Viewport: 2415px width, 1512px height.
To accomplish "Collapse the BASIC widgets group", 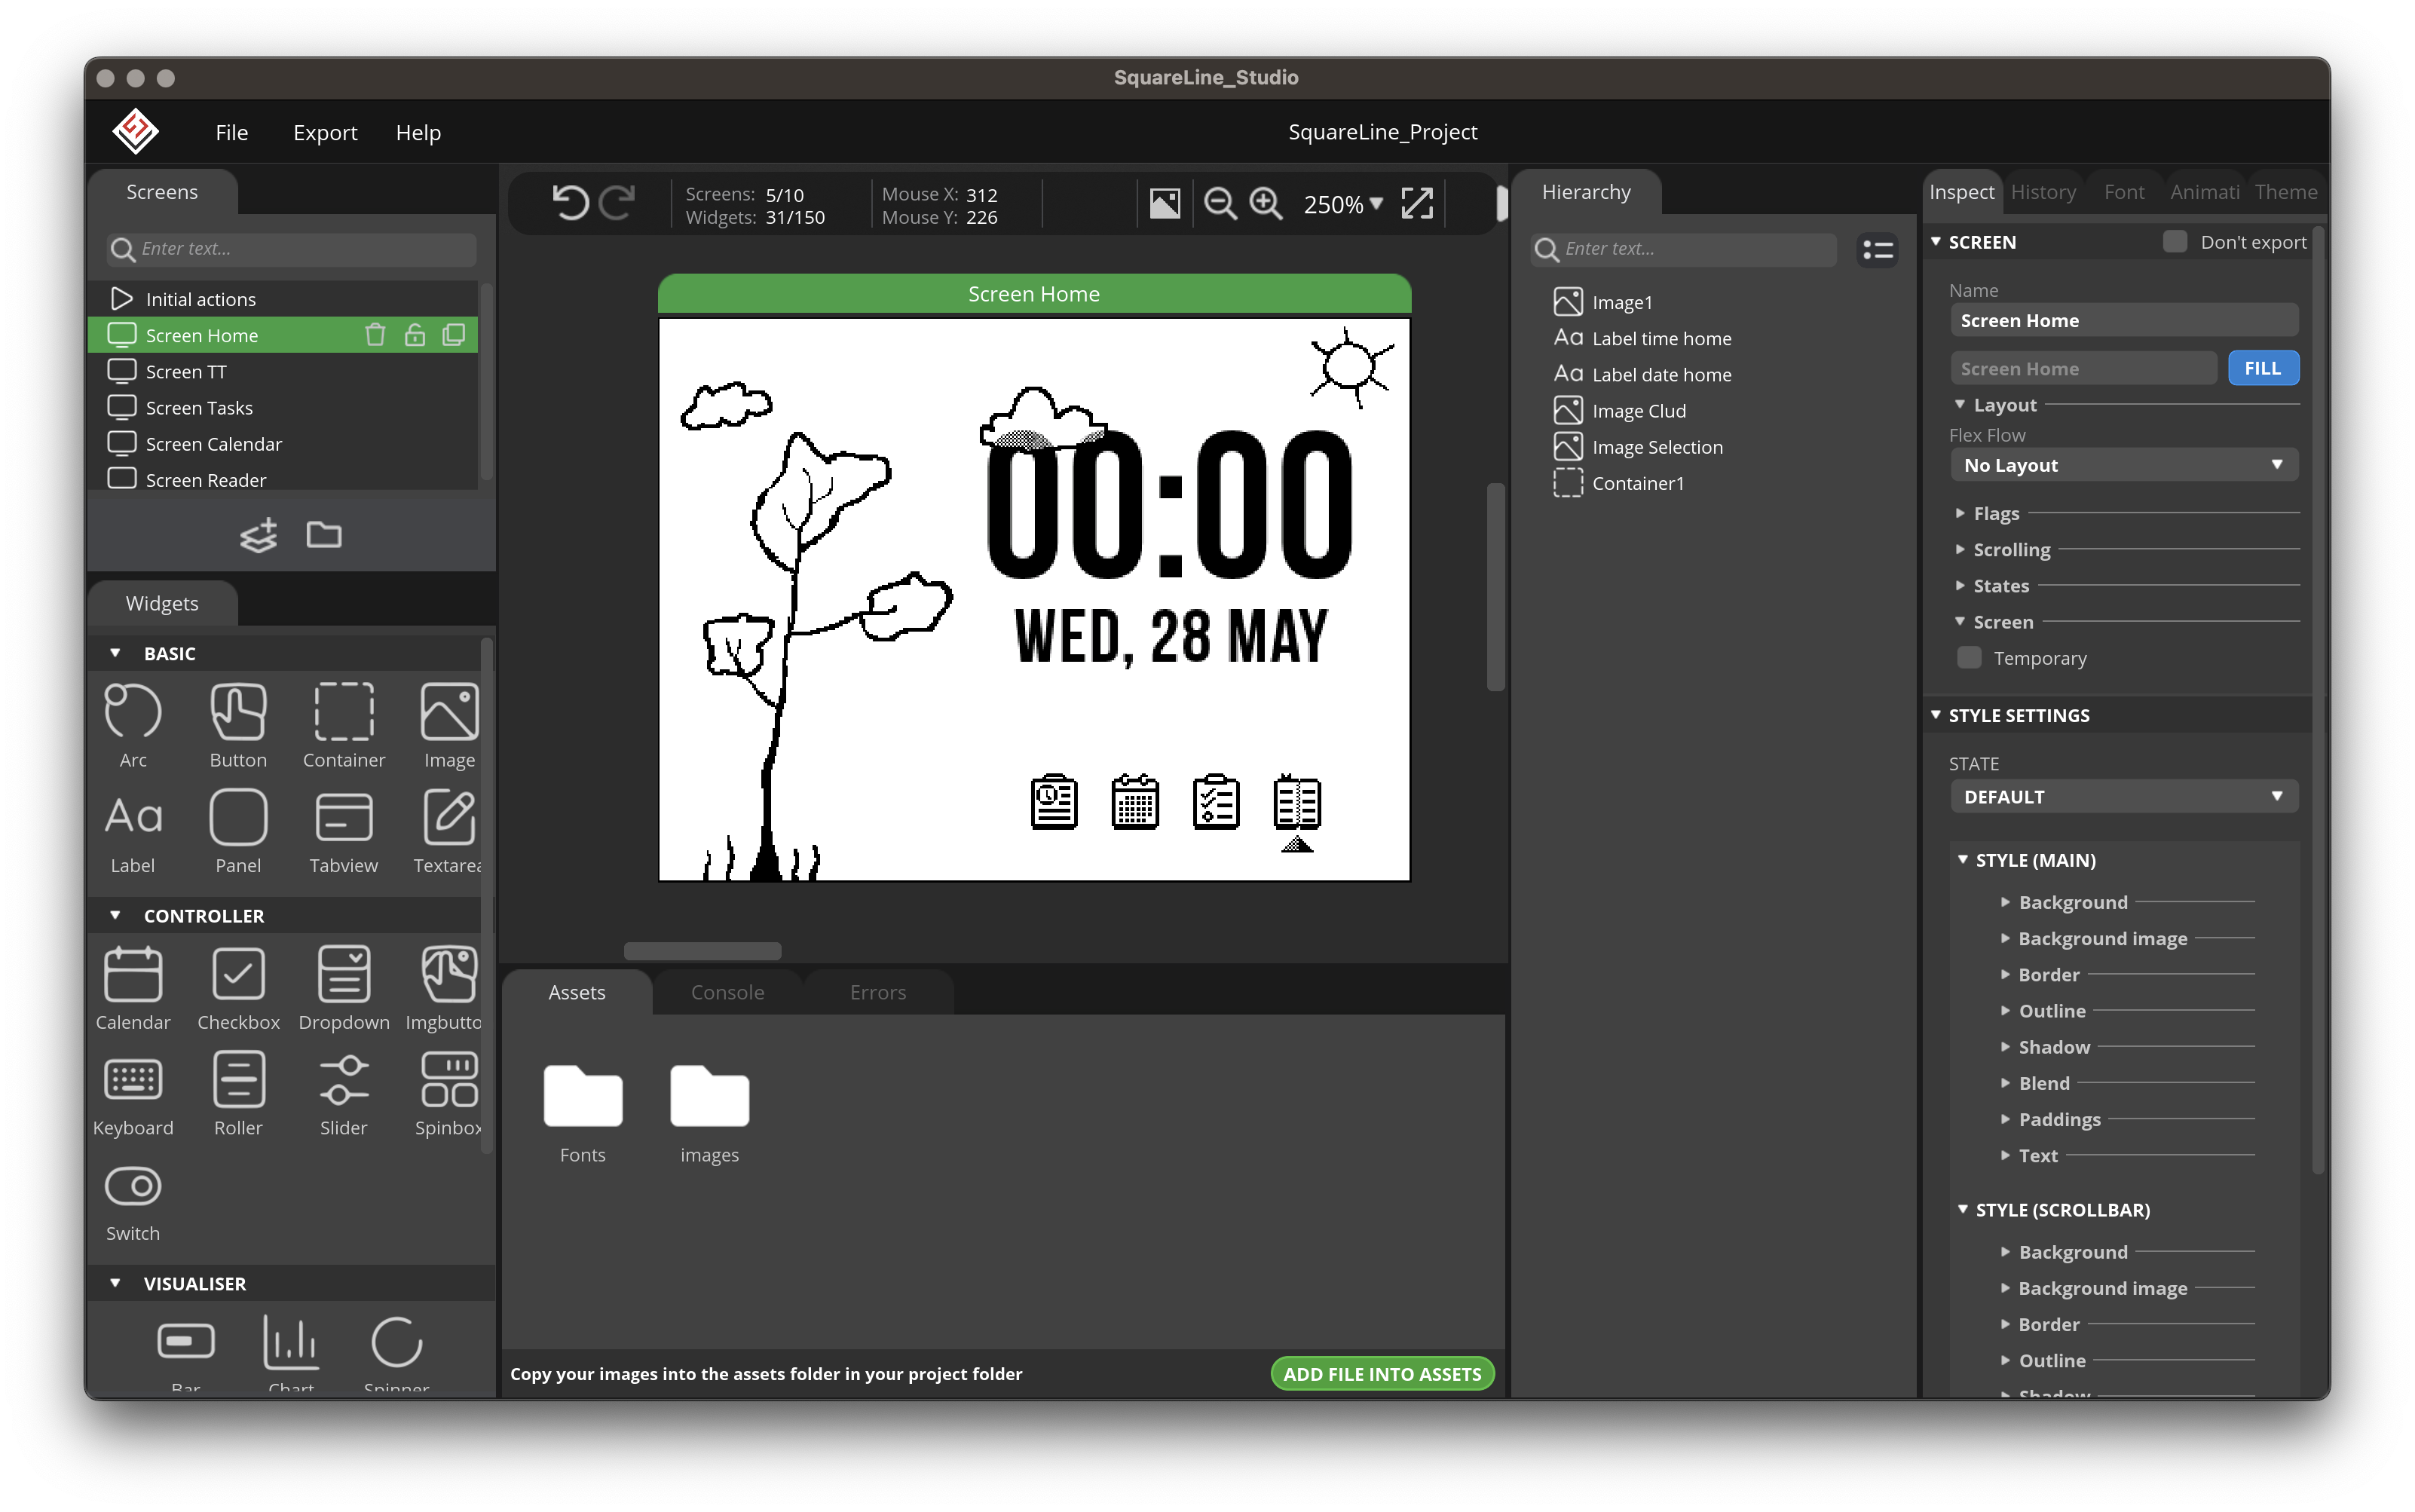I will tap(115, 653).
